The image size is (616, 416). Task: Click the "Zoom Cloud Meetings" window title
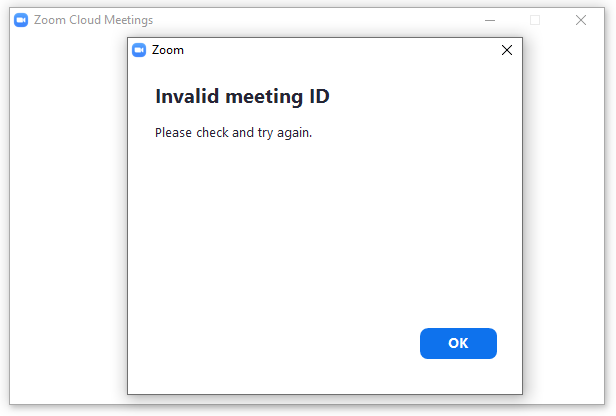point(94,20)
